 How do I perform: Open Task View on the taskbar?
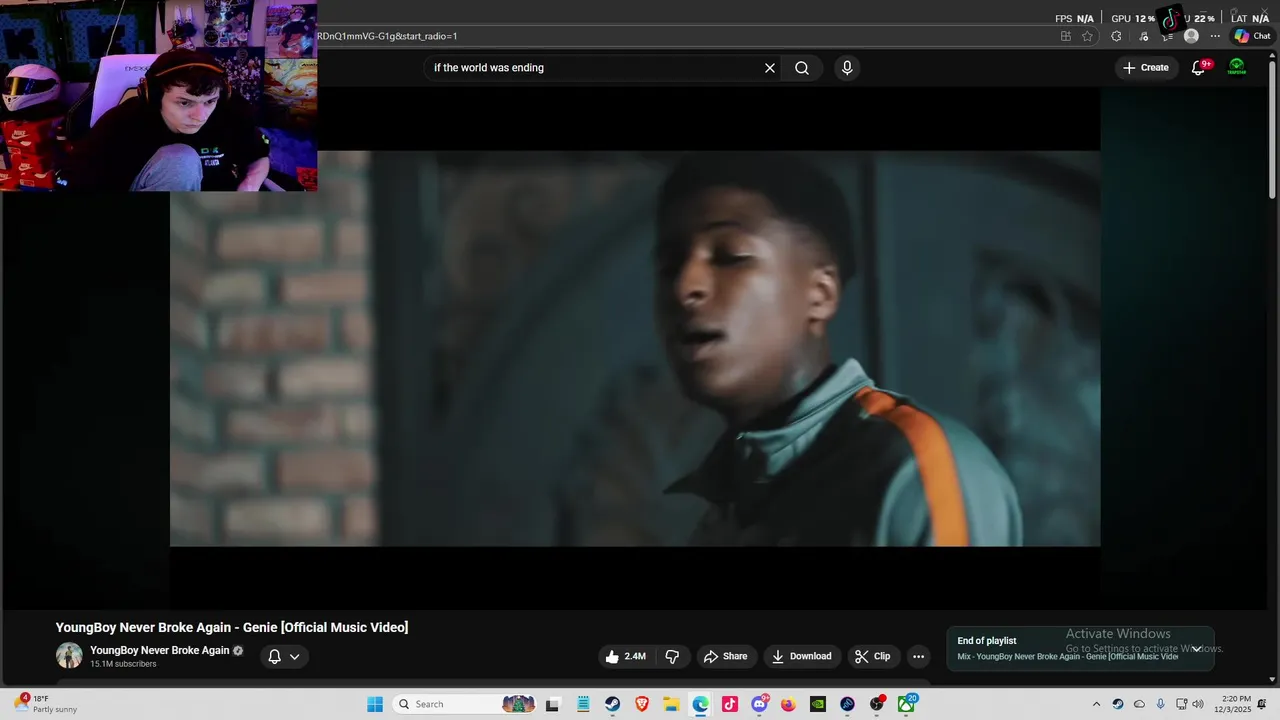(552, 704)
